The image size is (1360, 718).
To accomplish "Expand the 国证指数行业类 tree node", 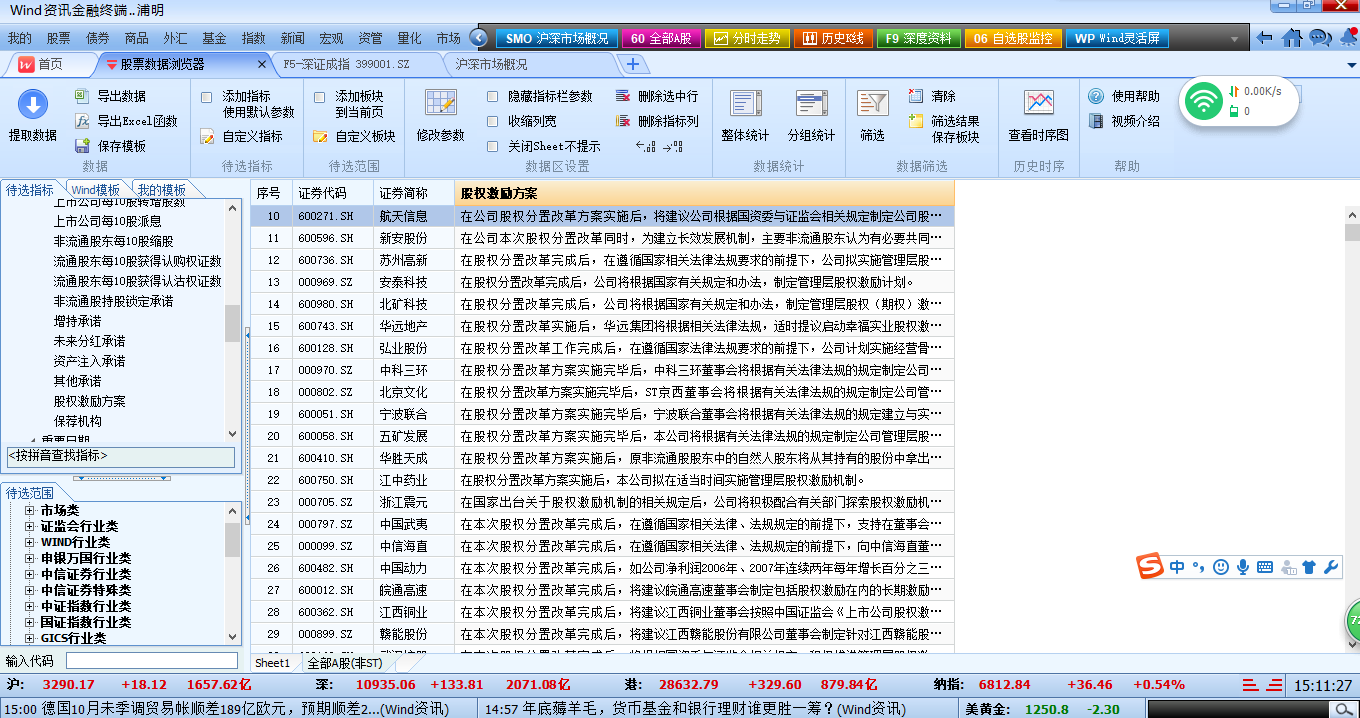I will [30, 622].
